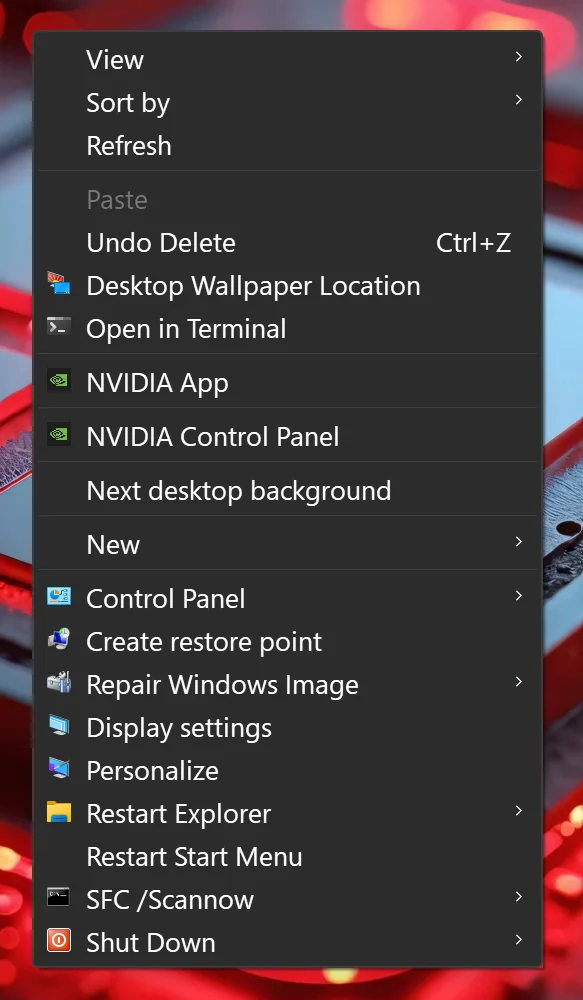The image size is (583, 1000).
Task: Click the Create restore point icon
Action: (x=59, y=640)
